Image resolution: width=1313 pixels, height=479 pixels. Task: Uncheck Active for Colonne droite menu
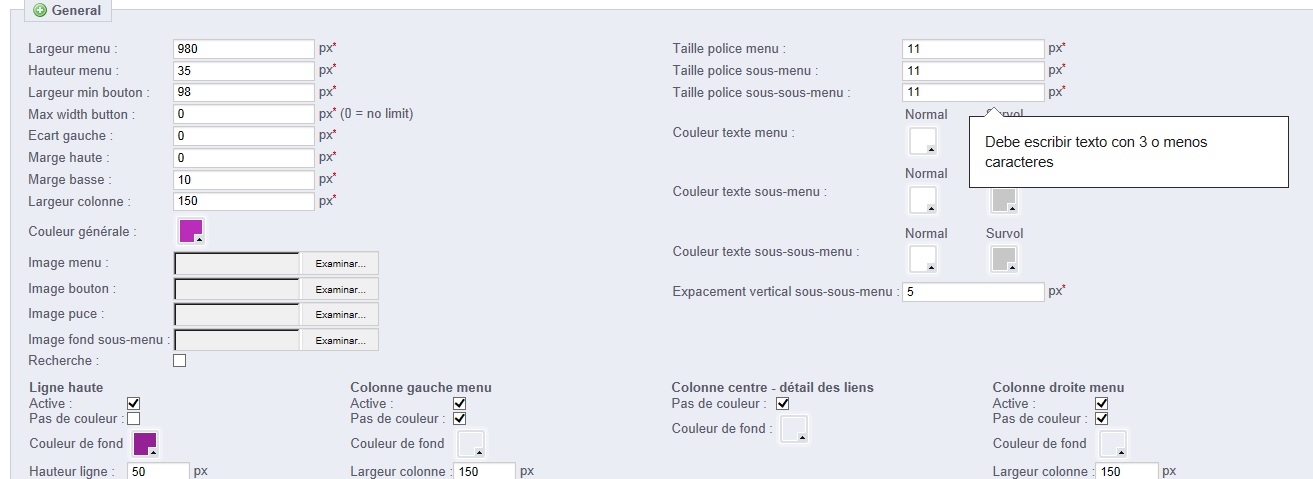coord(1102,403)
